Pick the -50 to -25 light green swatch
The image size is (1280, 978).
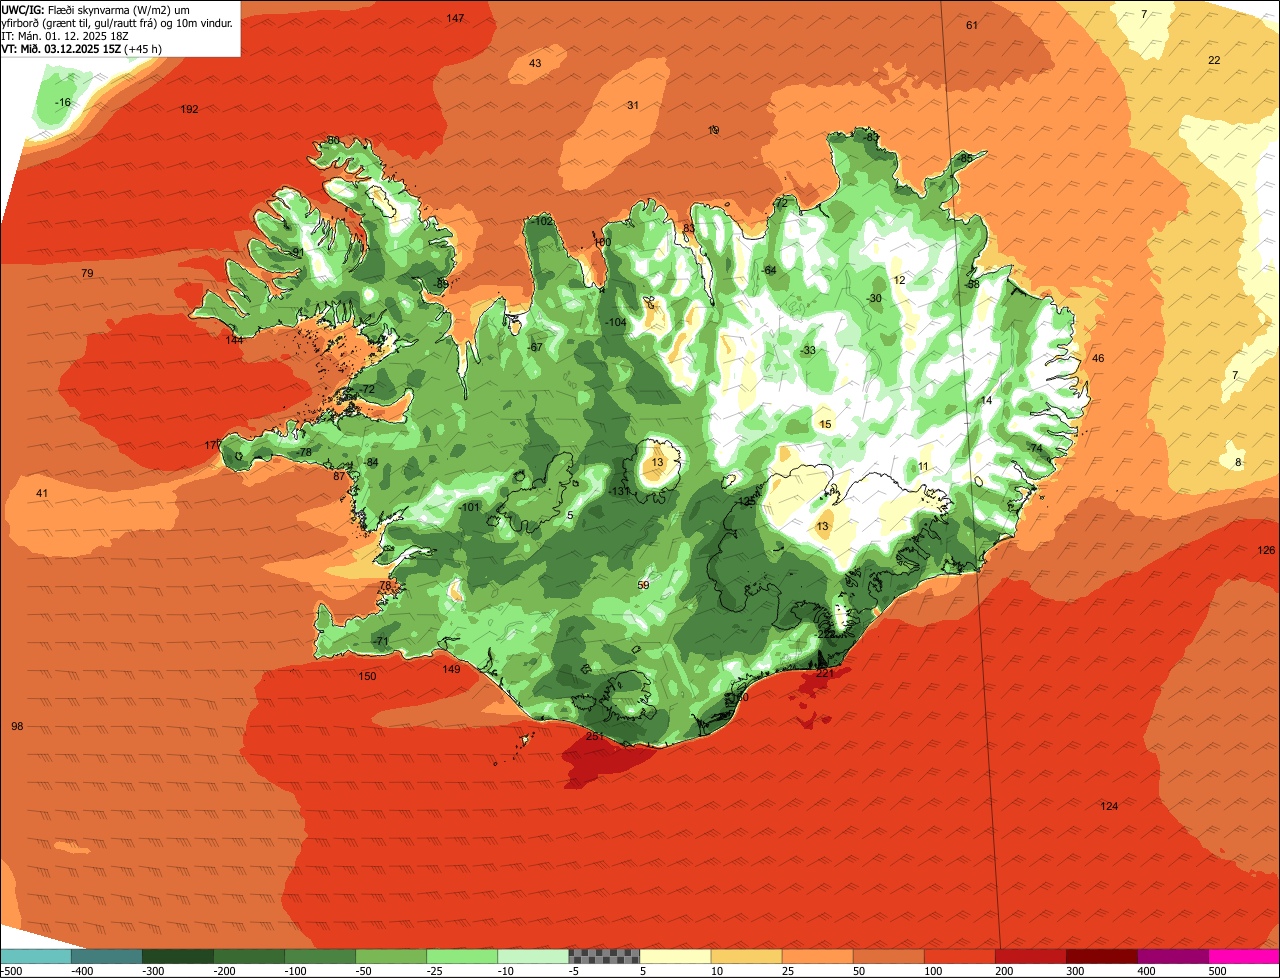(391, 956)
